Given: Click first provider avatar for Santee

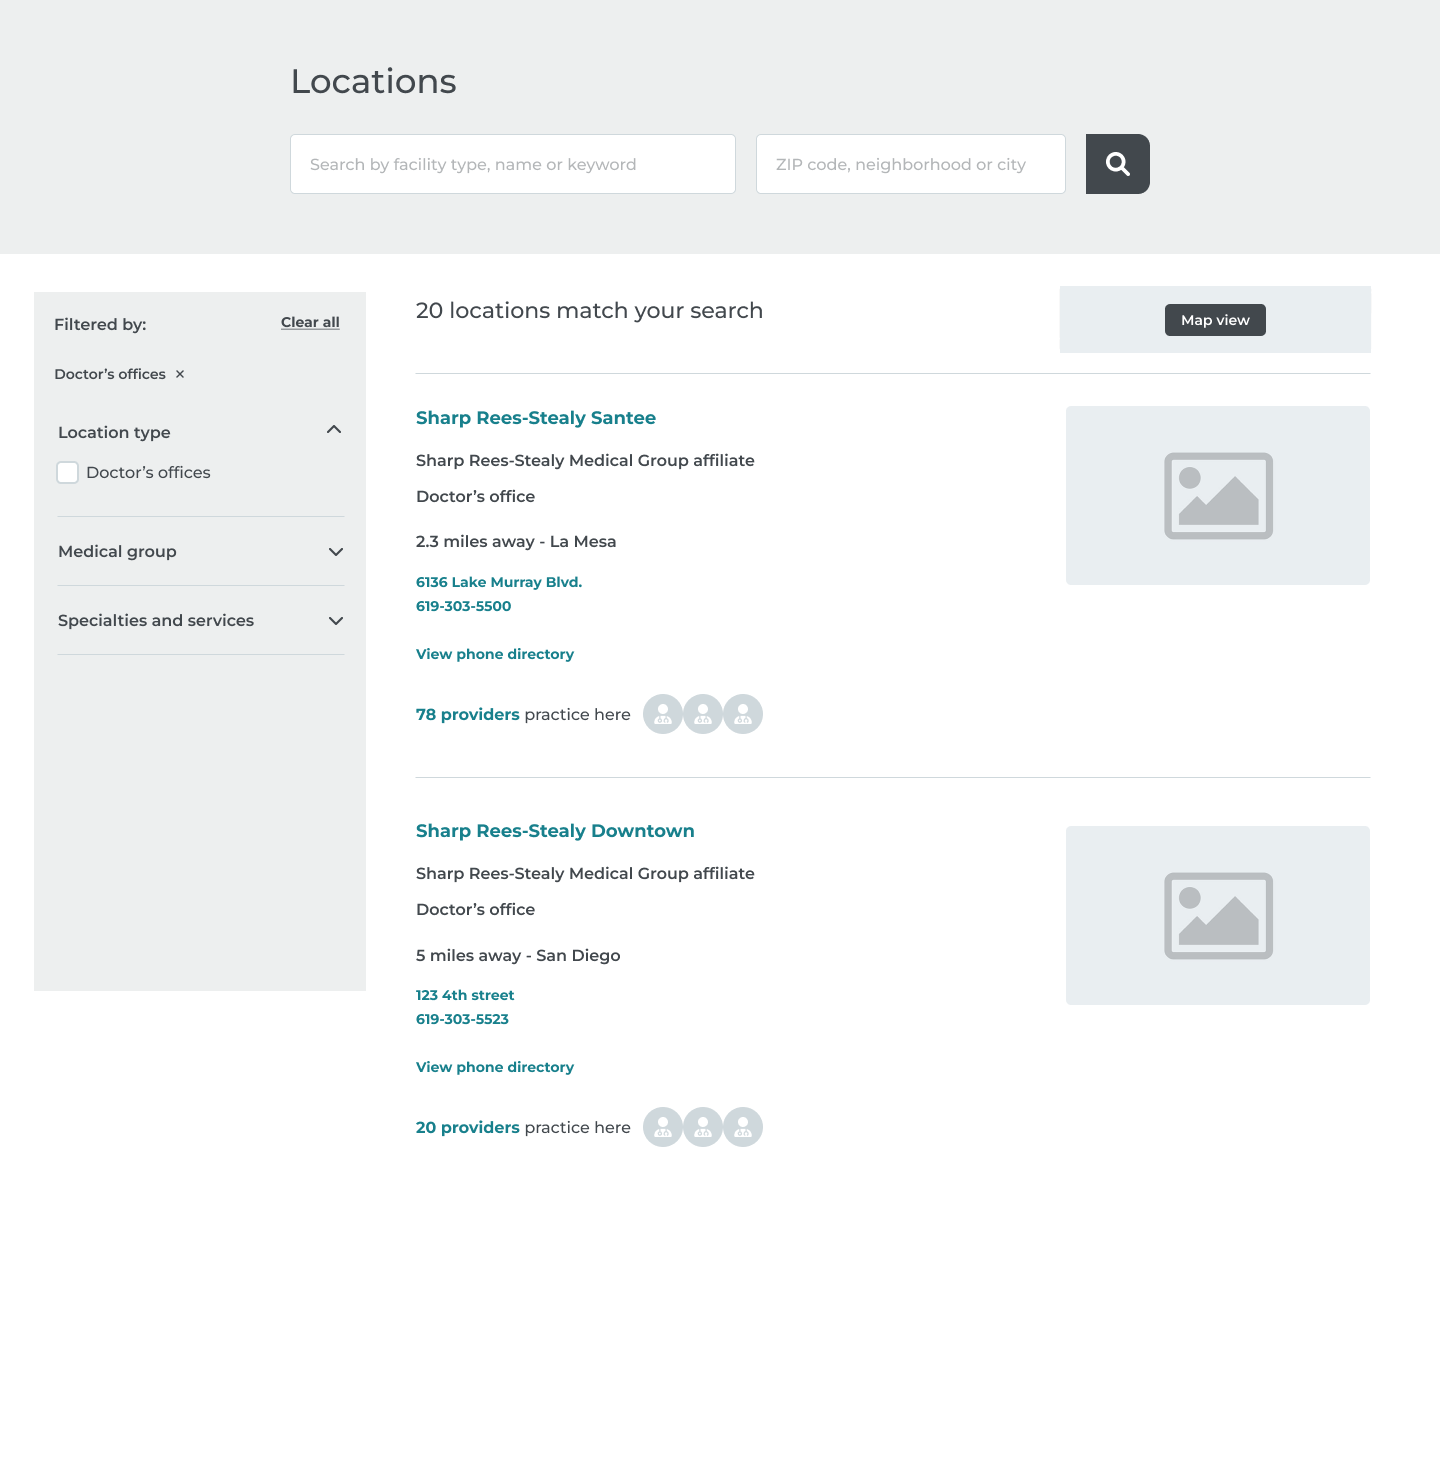Looking at the screenshot, I should coord(663,714).
